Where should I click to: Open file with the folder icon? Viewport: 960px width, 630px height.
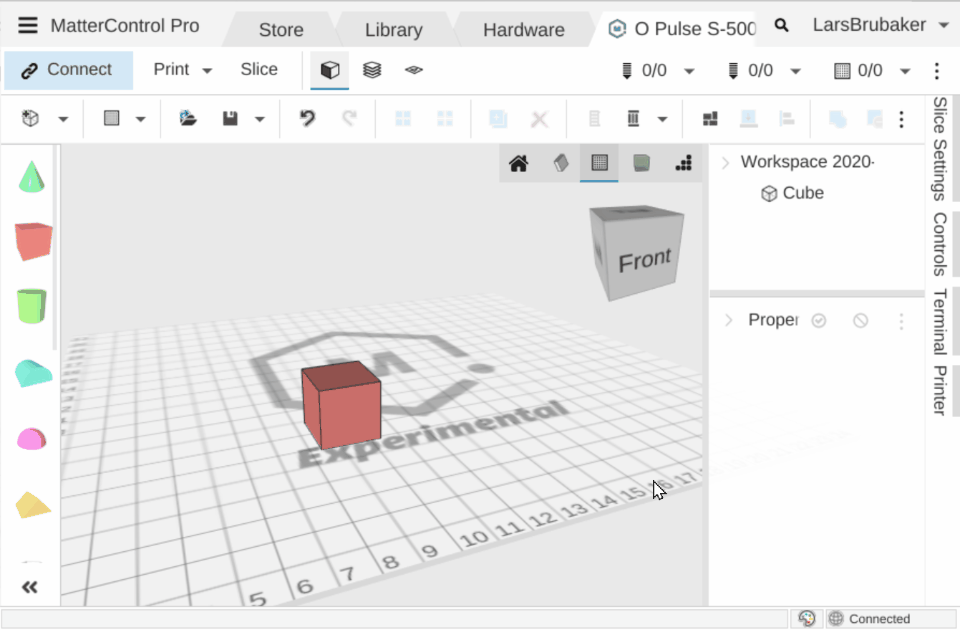[x=188, y=119]
